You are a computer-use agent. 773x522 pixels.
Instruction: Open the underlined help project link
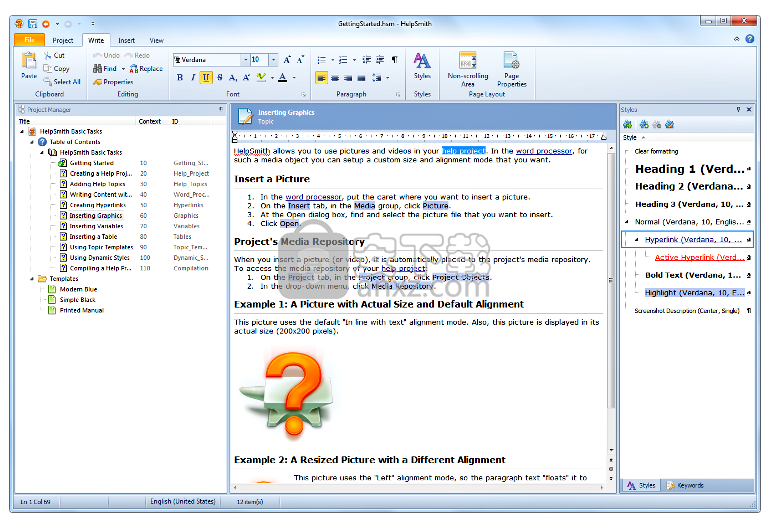403,269
